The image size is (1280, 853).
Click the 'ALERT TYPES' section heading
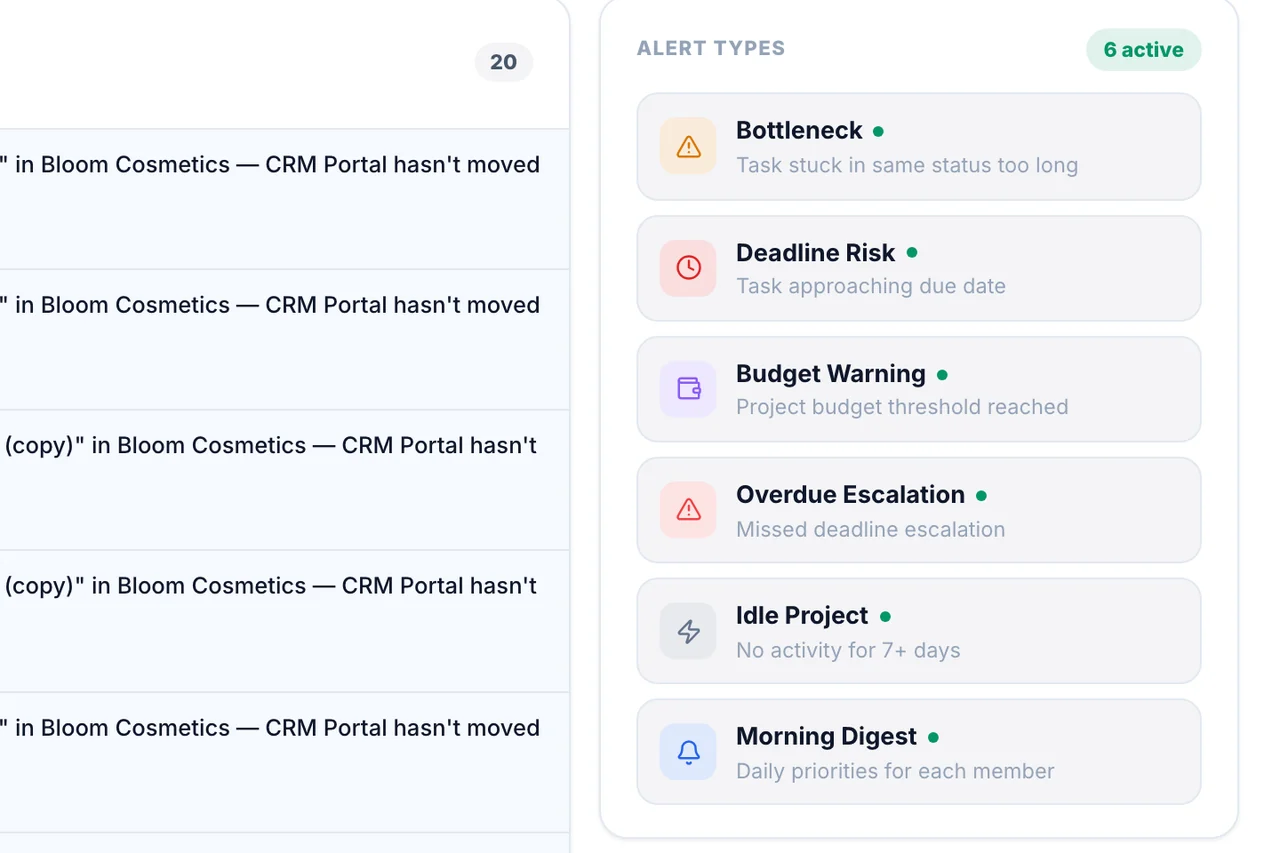[x=711, y=48]
